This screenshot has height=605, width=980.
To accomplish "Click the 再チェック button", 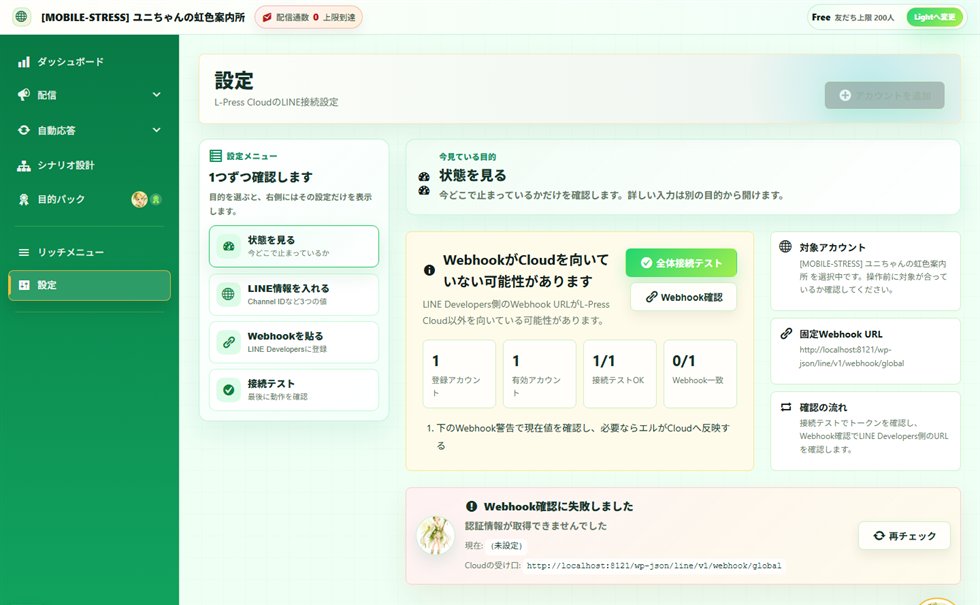I will point(904,536).
